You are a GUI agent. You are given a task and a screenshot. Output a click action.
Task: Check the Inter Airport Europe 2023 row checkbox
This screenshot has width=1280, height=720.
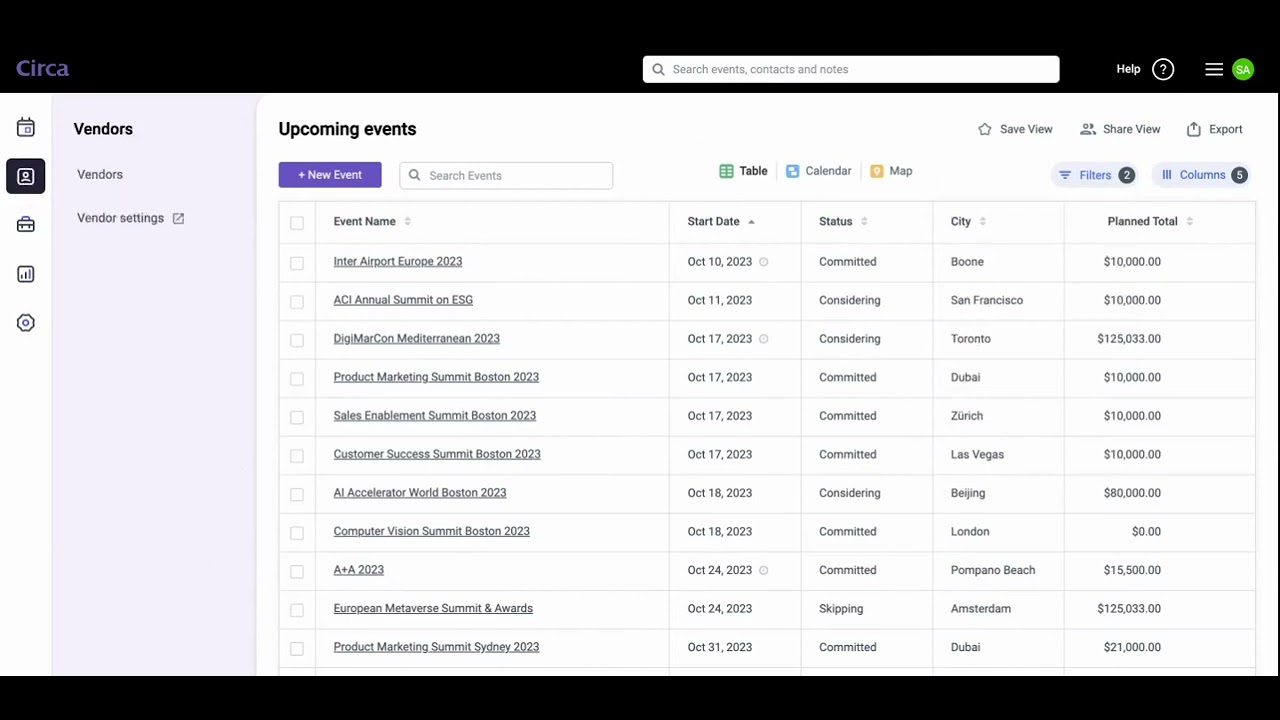297,263
